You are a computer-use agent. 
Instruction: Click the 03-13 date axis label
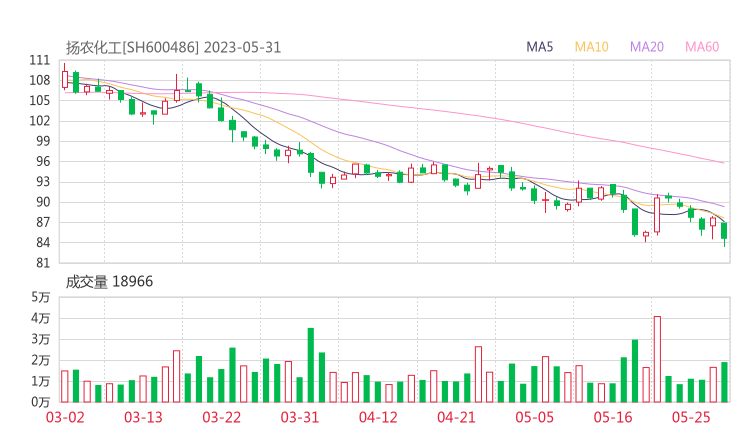point(143,417)
